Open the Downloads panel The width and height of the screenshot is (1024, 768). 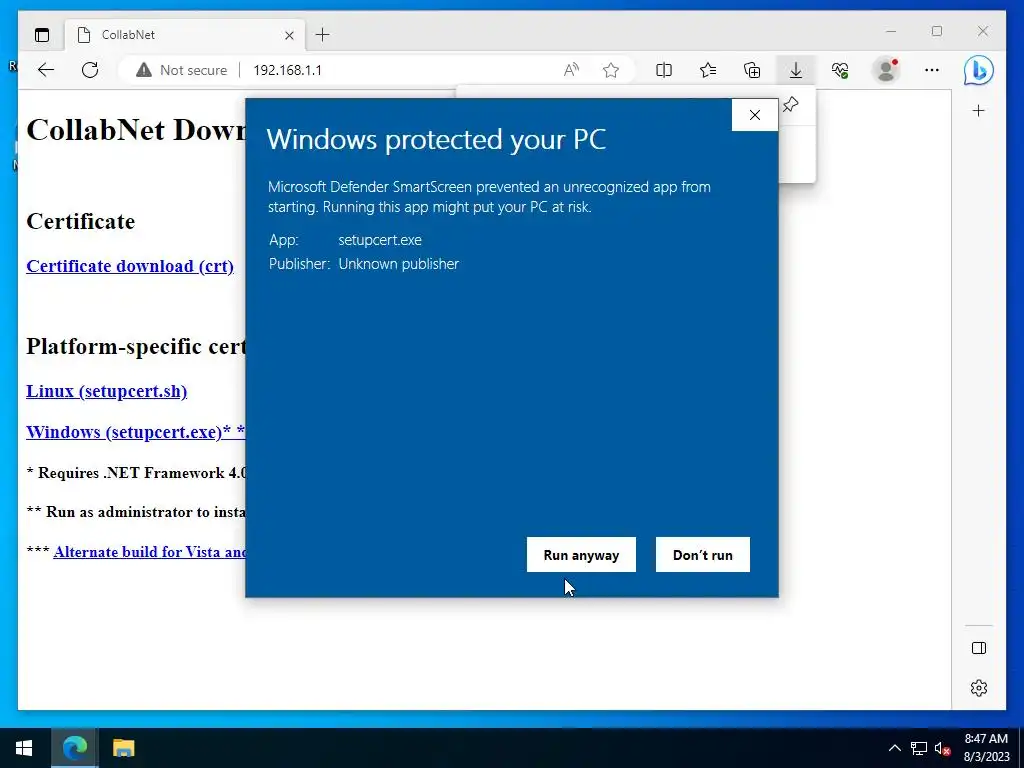(795, 70)
